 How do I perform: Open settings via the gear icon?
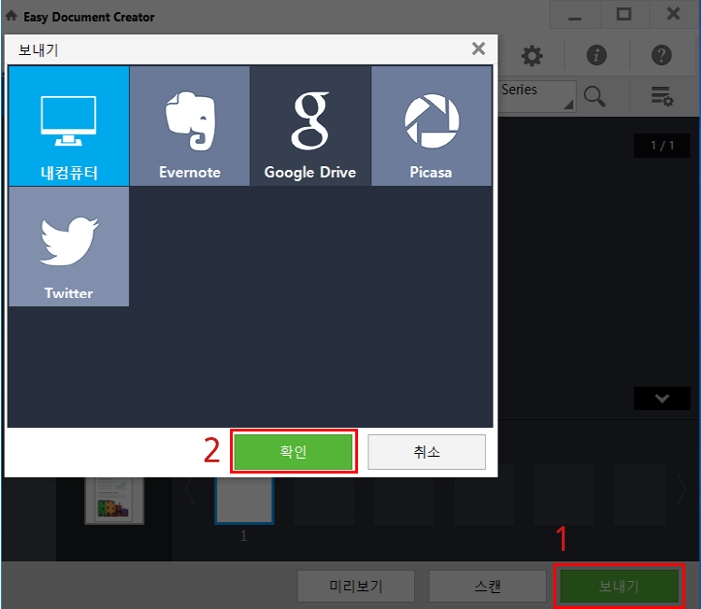click(532, 56)
